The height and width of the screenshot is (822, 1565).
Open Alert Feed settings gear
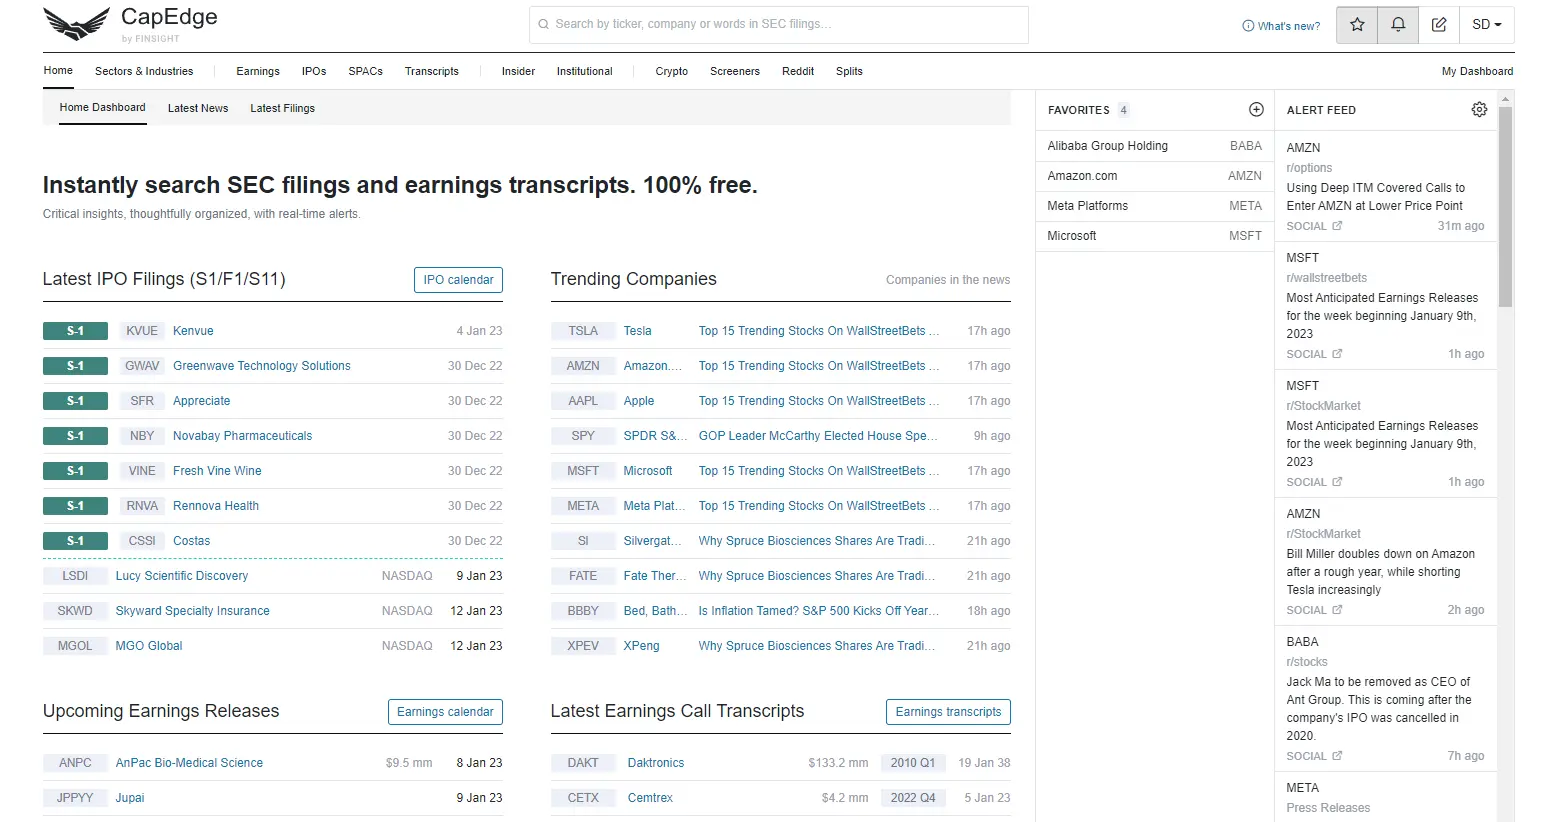[x=1479, y=110]
